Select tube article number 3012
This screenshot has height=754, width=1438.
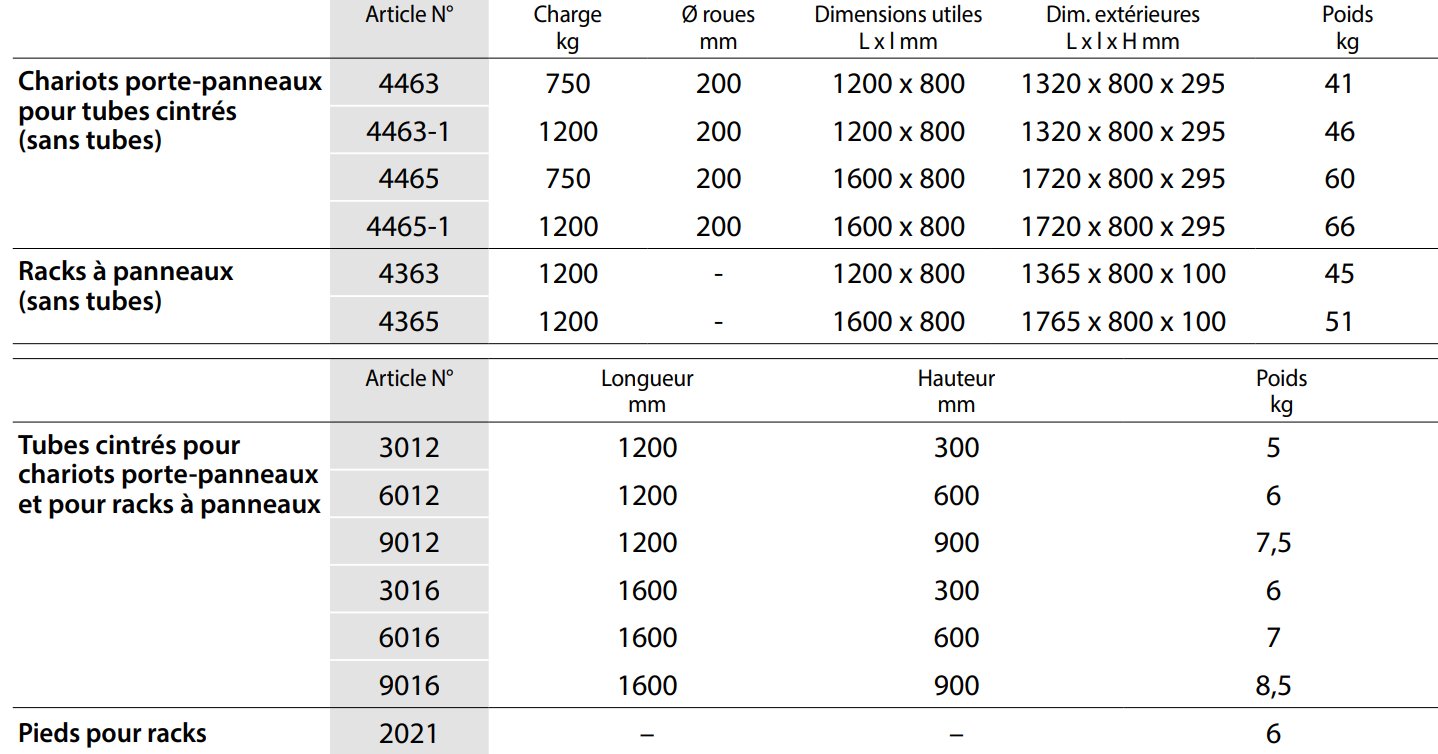click(x=409, y=447)
